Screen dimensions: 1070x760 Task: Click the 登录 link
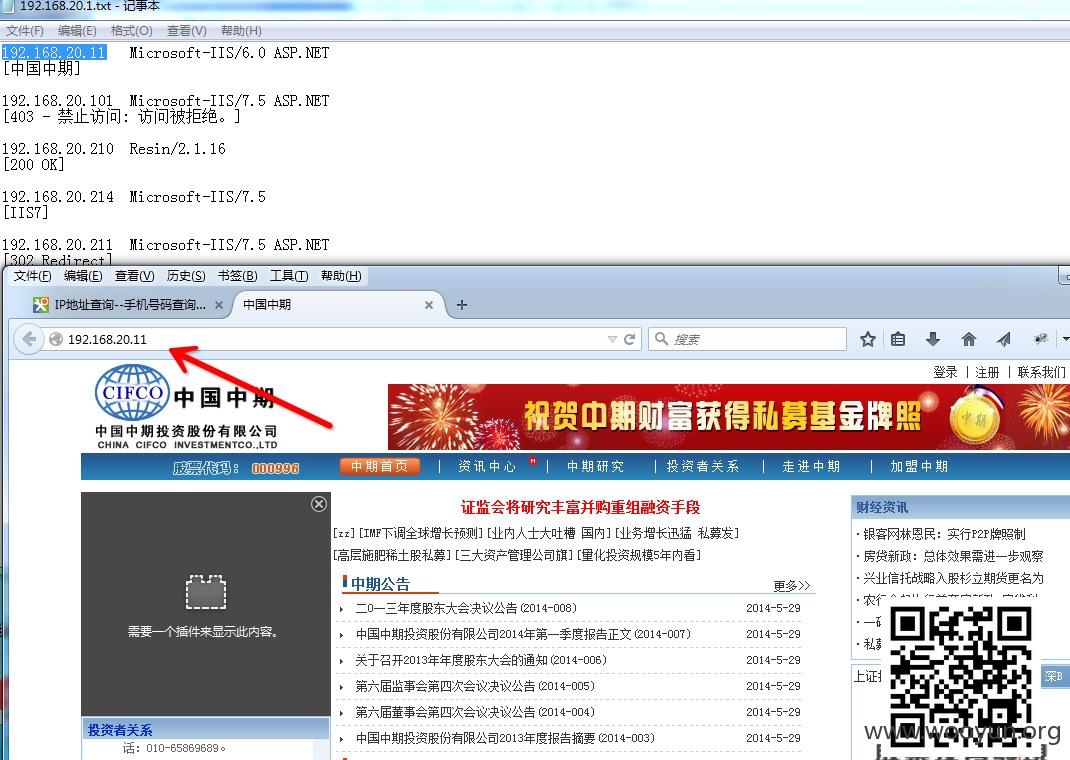point(945,372)
